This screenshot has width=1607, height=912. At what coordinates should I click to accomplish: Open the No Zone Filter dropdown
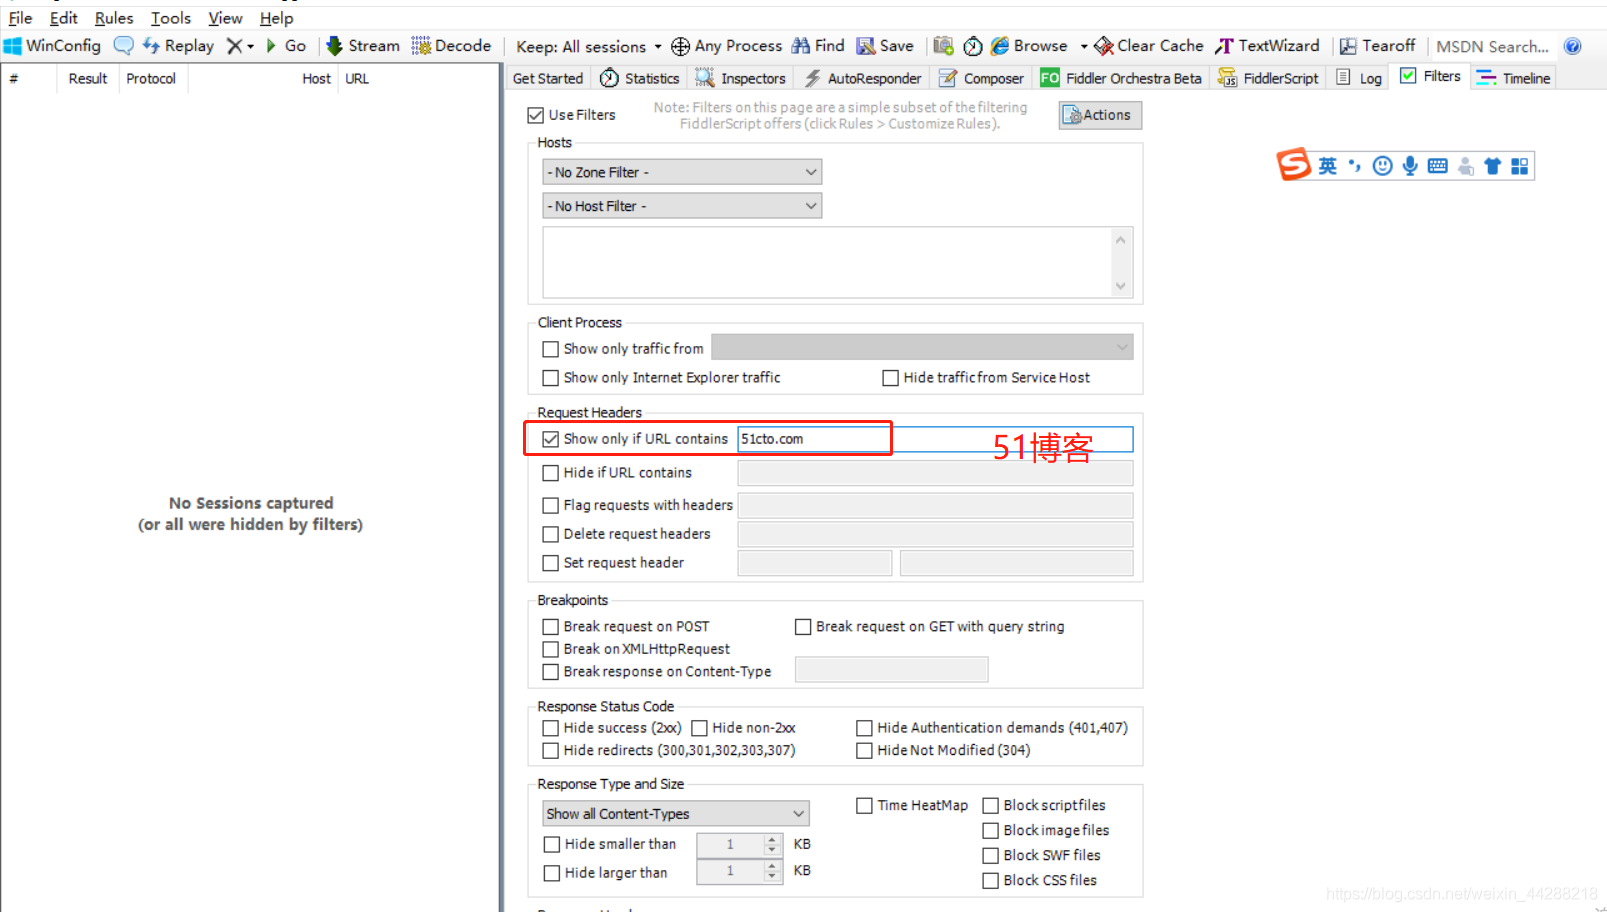[x=682, y=172]
